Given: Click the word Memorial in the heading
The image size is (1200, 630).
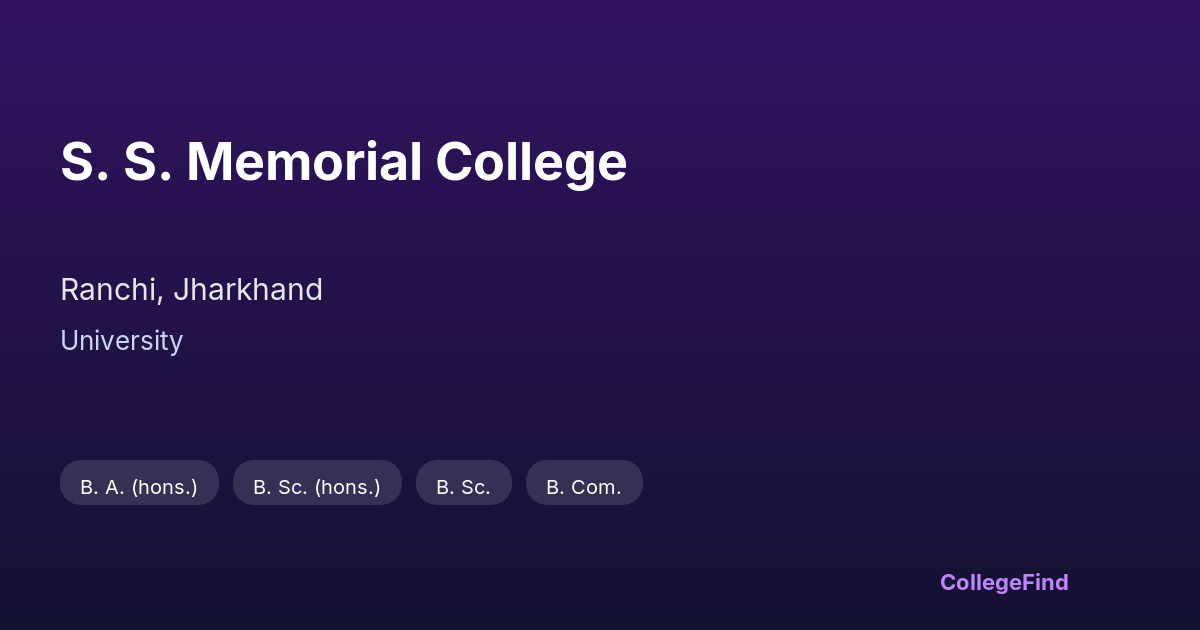Looking at the screenshot, I should [304, 162].
